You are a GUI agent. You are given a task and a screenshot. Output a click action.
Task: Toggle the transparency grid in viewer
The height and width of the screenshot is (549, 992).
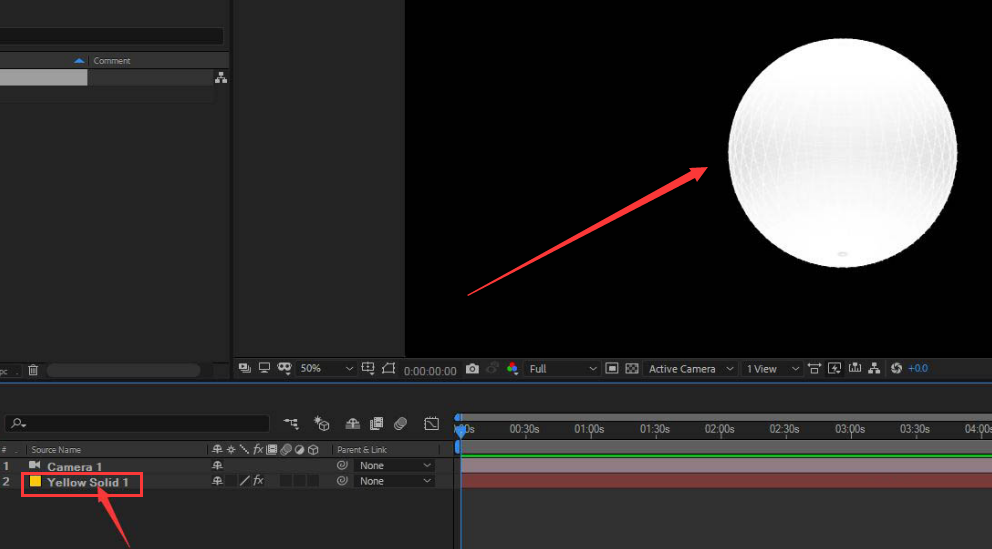pyautogui.click(x=632, y=369)
